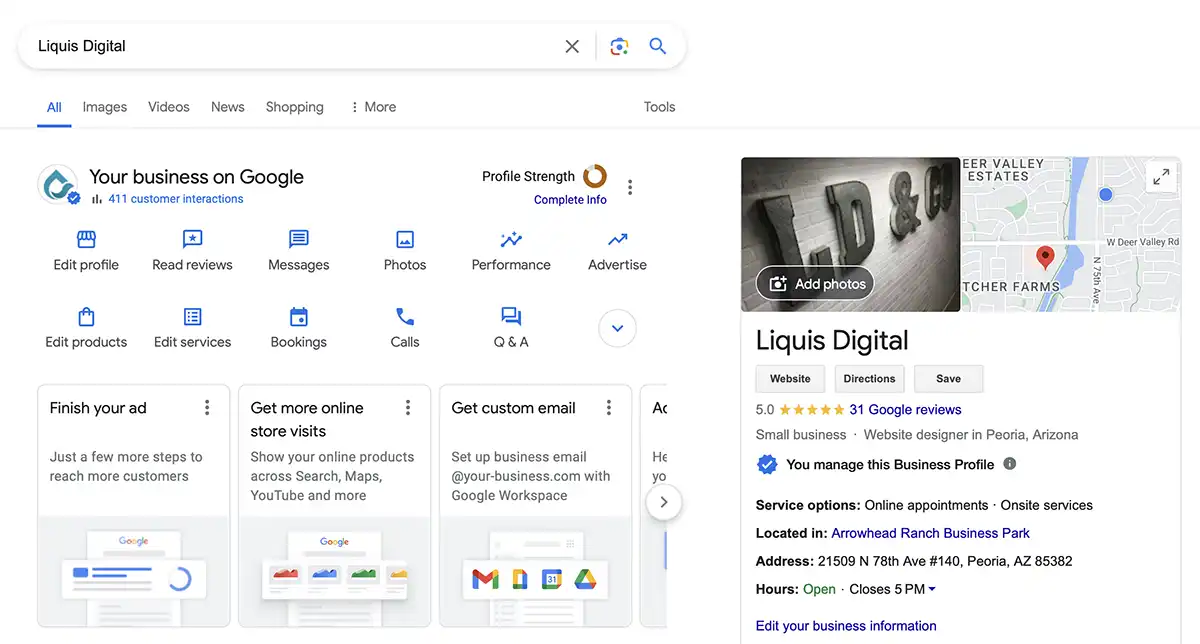Expand more business profile actions chevron
Viewport: 1200px width, 644px height.
click(x=617, y=328)
